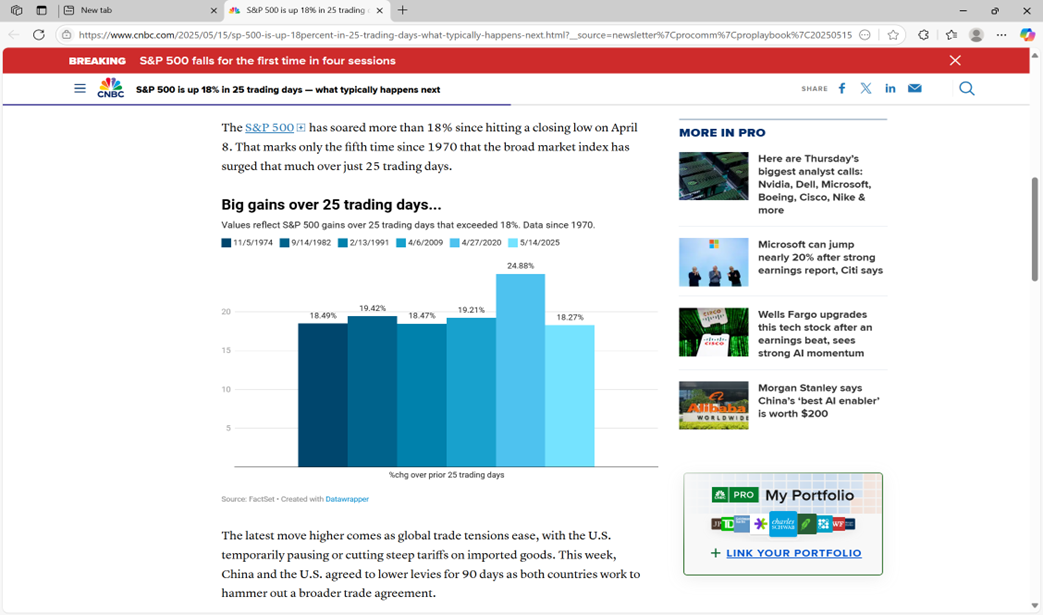Dismiss the breaking news banner

[x=955, y=61]
